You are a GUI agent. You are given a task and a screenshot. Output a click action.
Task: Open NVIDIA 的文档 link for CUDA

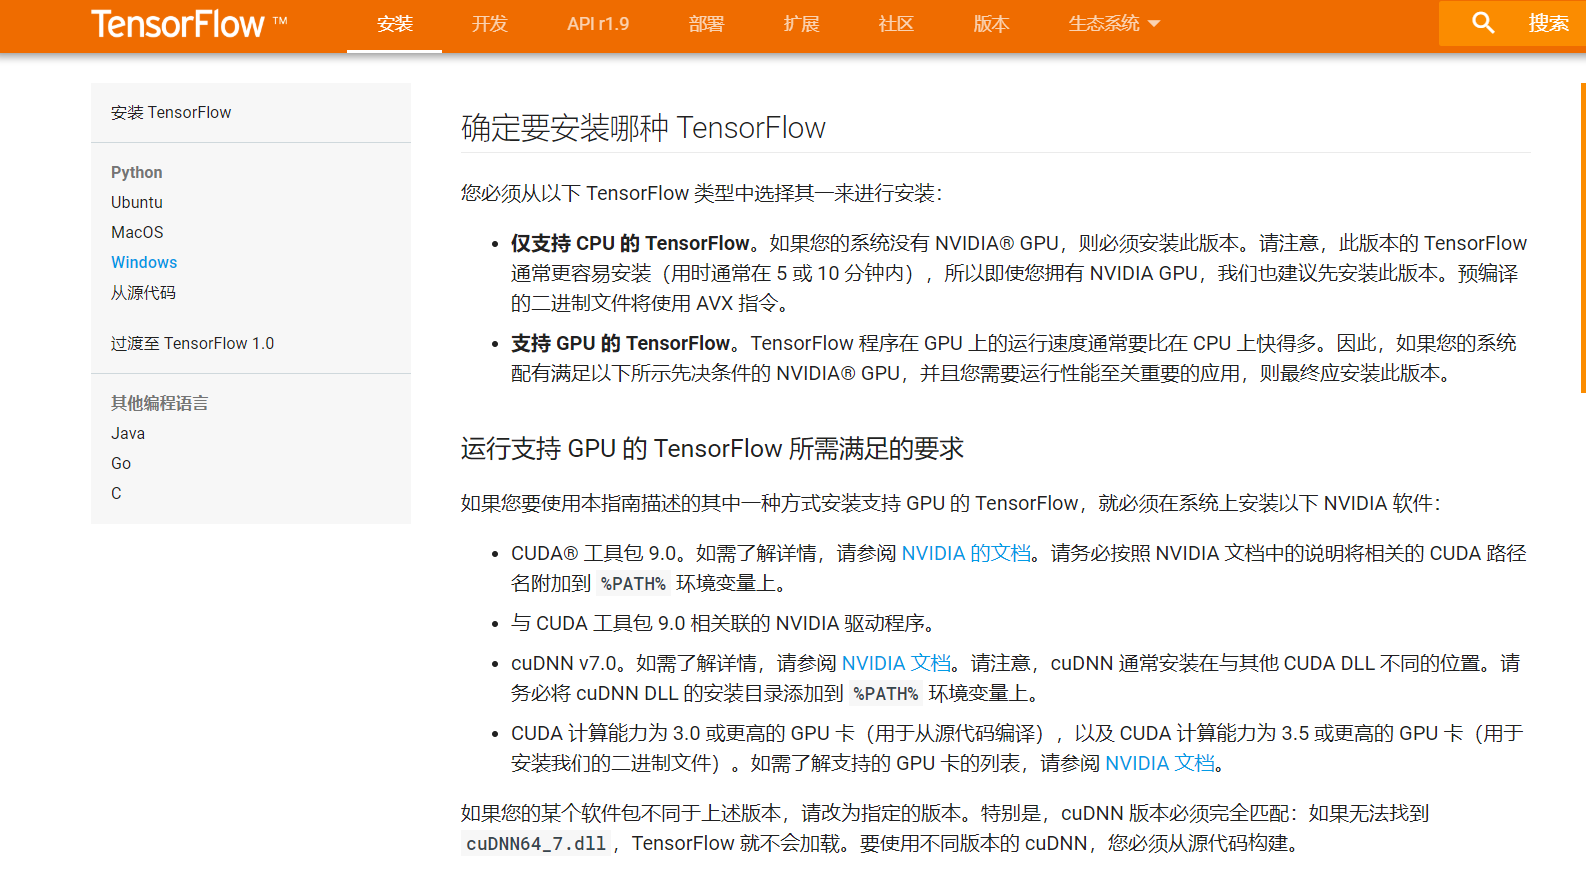(x=966, y=553)
